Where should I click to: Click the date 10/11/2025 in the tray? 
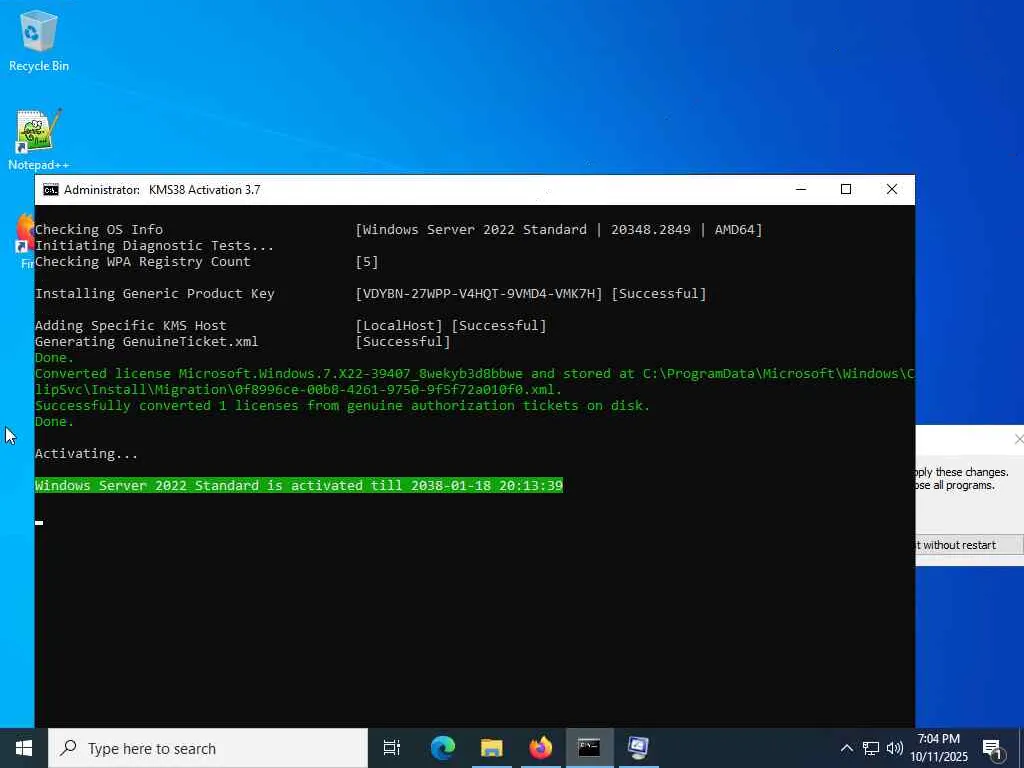point(938,757)
